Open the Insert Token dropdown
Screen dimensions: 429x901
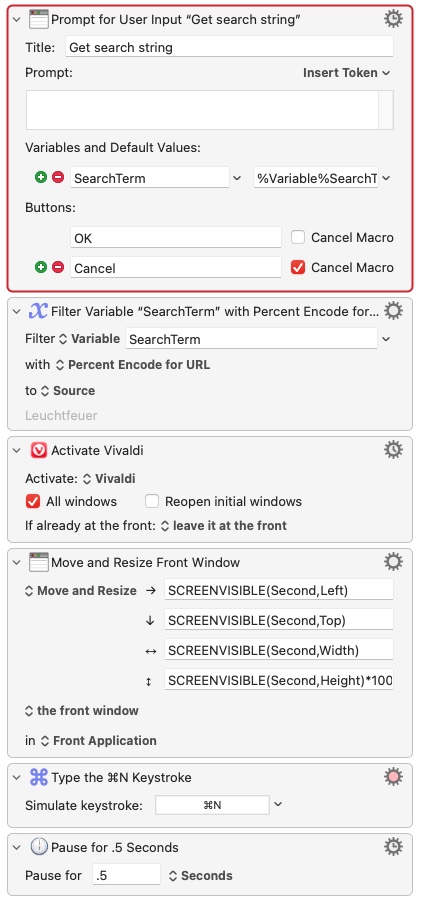[346, 73]
